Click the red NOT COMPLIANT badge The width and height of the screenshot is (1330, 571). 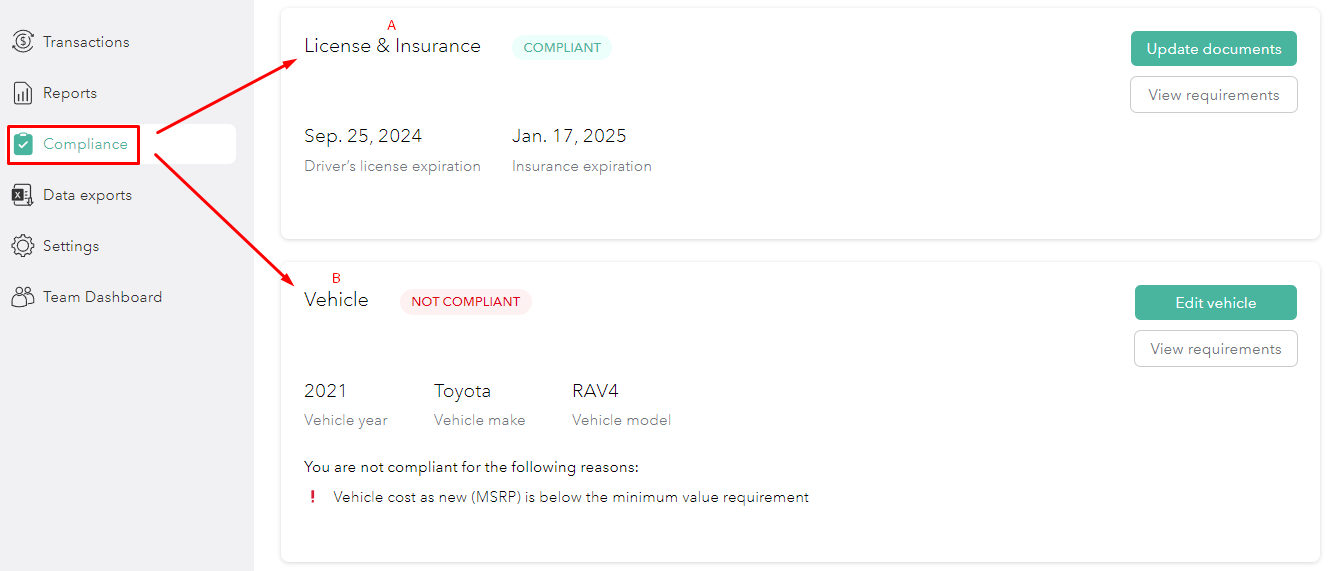point(466,302)
